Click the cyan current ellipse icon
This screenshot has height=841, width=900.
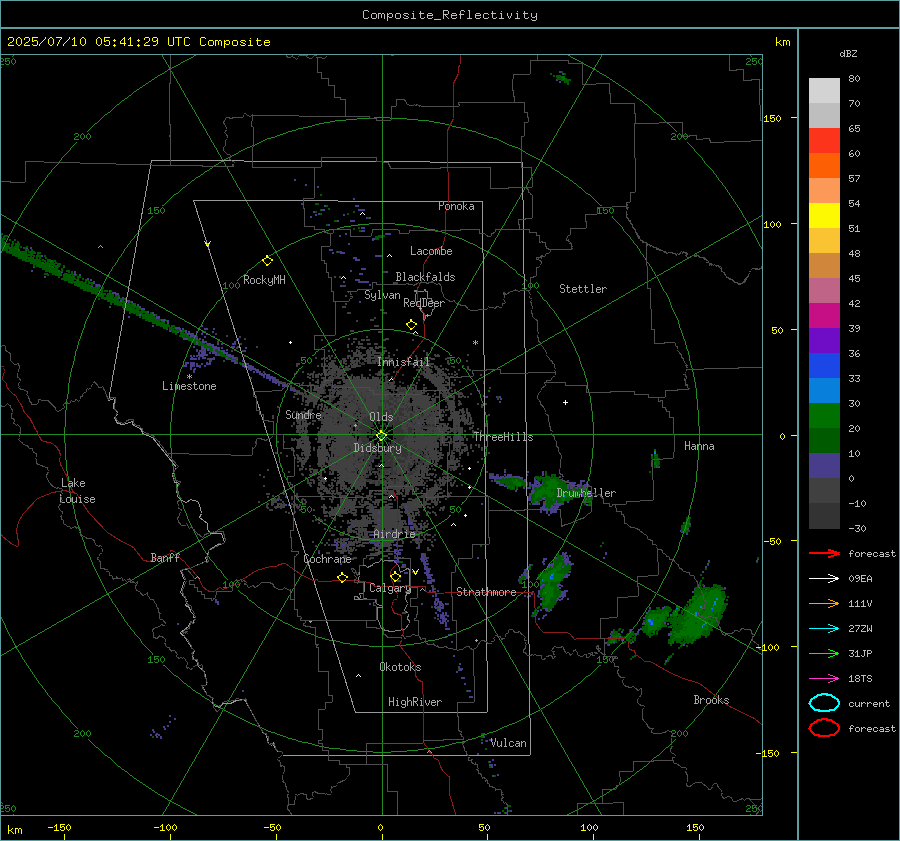tap(824, 703)
